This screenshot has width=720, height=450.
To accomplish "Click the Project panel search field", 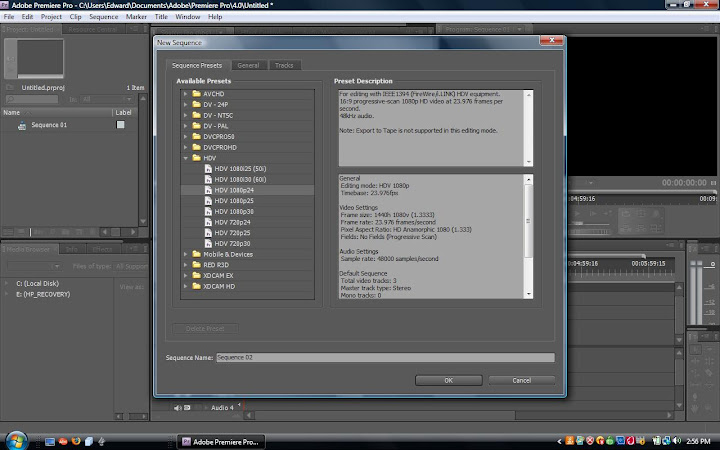I will pyautogui.click(x=32, y=99).
